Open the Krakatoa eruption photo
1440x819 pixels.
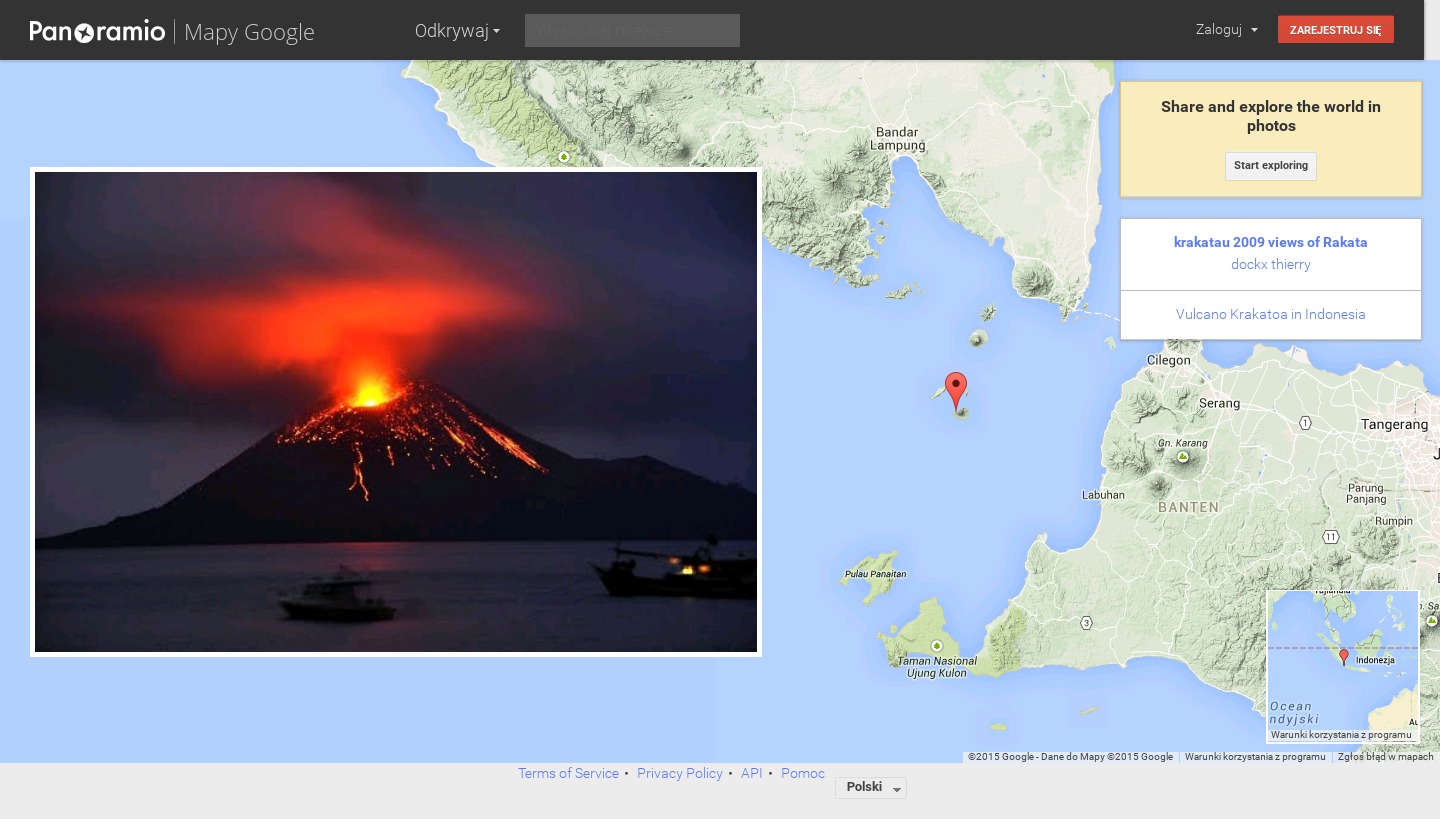[396, 412]
